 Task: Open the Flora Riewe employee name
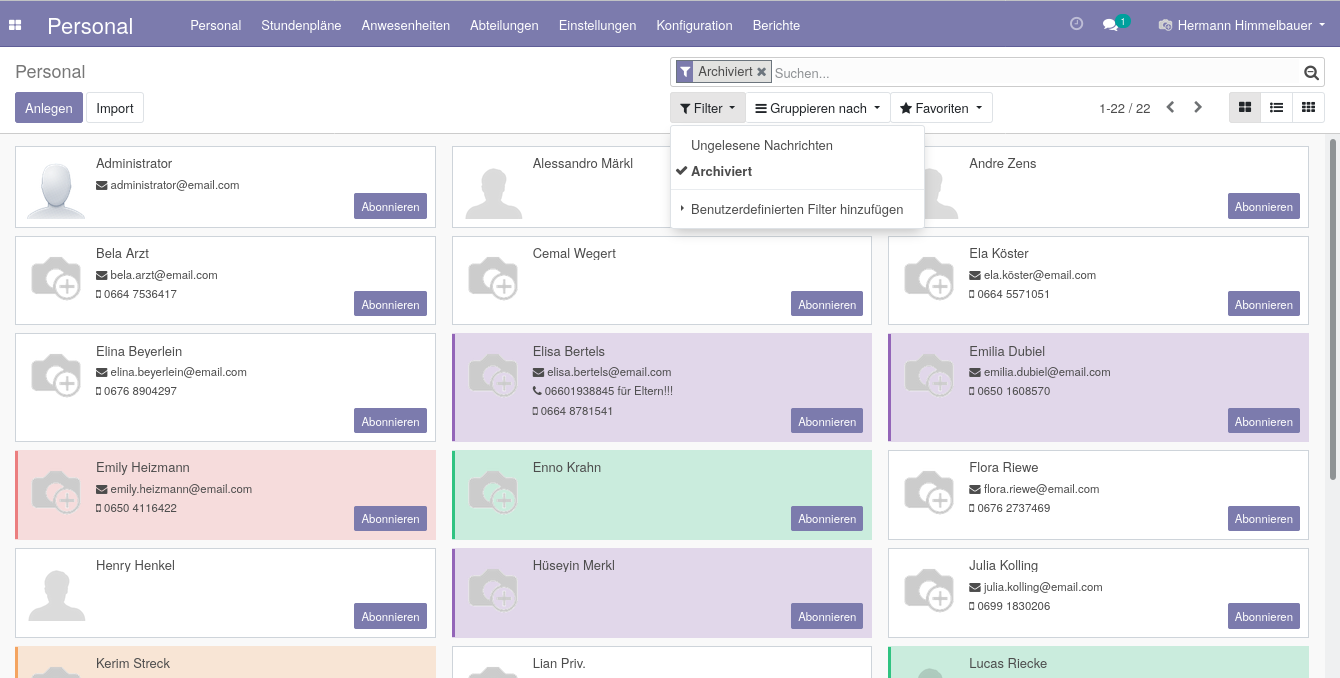coord(1004,467)
